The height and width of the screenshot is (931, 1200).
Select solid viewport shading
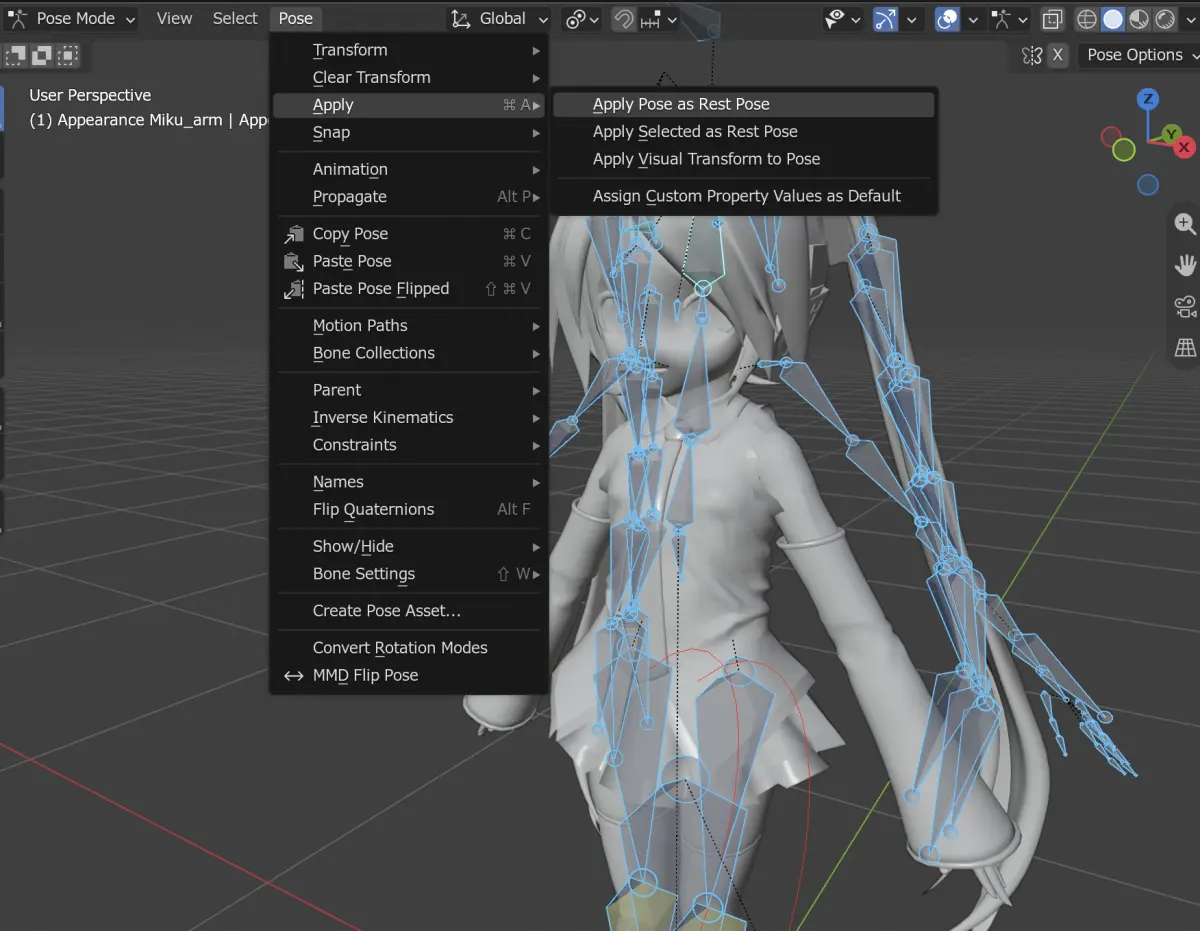(x=1113, y=19)
